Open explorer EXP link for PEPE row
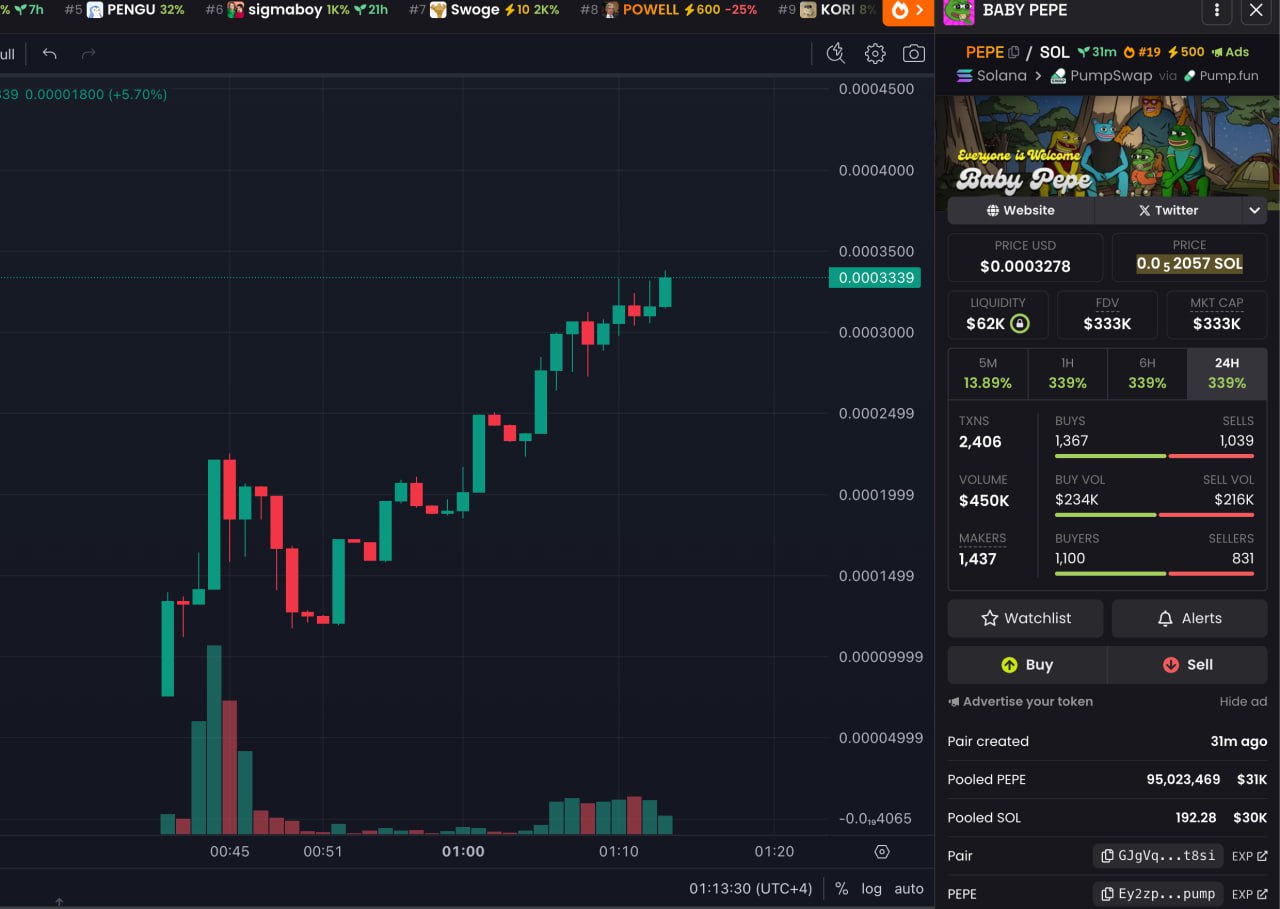Image resolution: width=1280 pixels, height=909 pixels. click(1249, 894)
